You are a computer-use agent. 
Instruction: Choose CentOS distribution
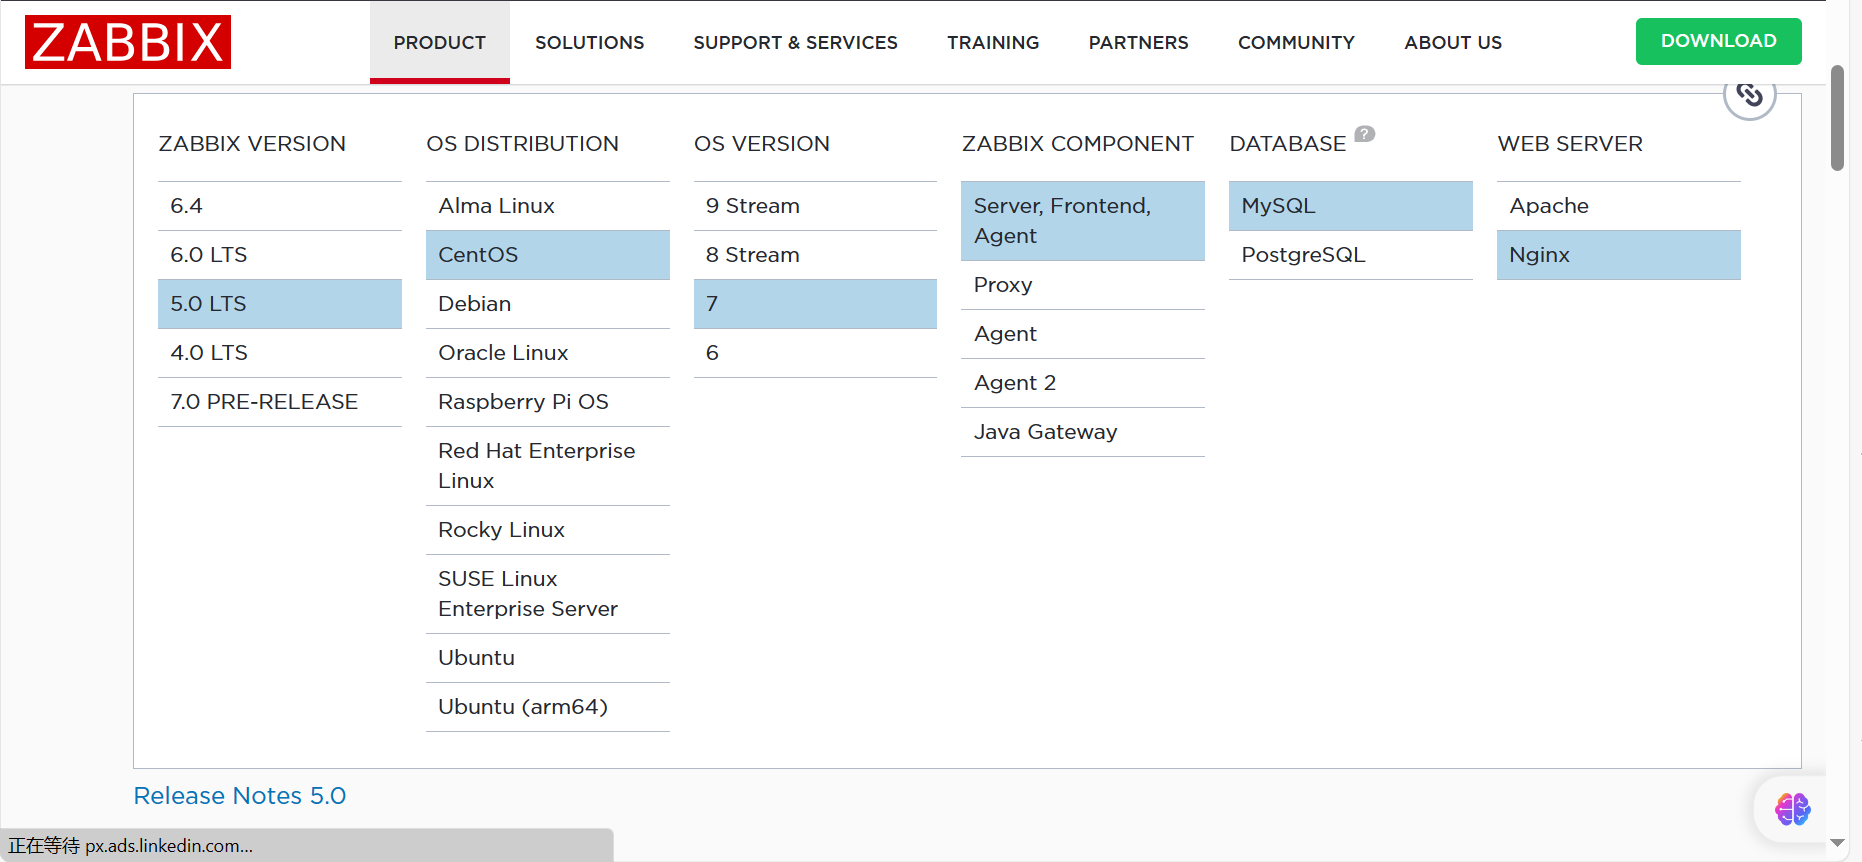(548, 255)
